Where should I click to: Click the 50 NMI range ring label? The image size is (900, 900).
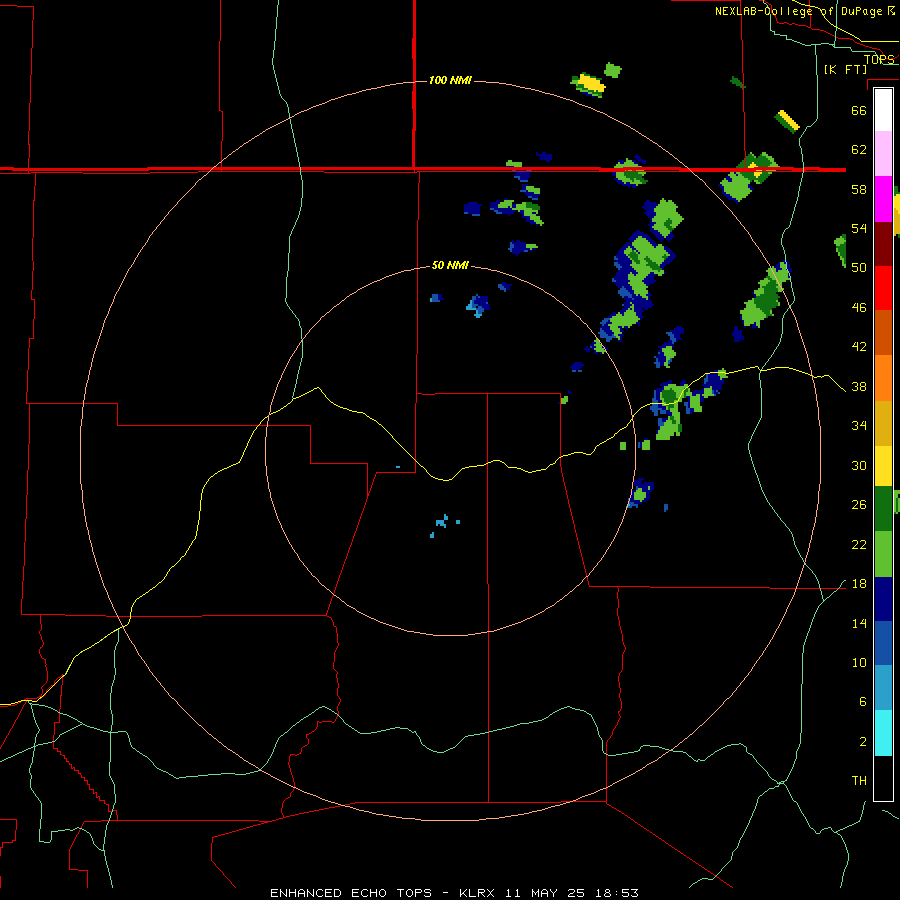(x=450, y=265)
